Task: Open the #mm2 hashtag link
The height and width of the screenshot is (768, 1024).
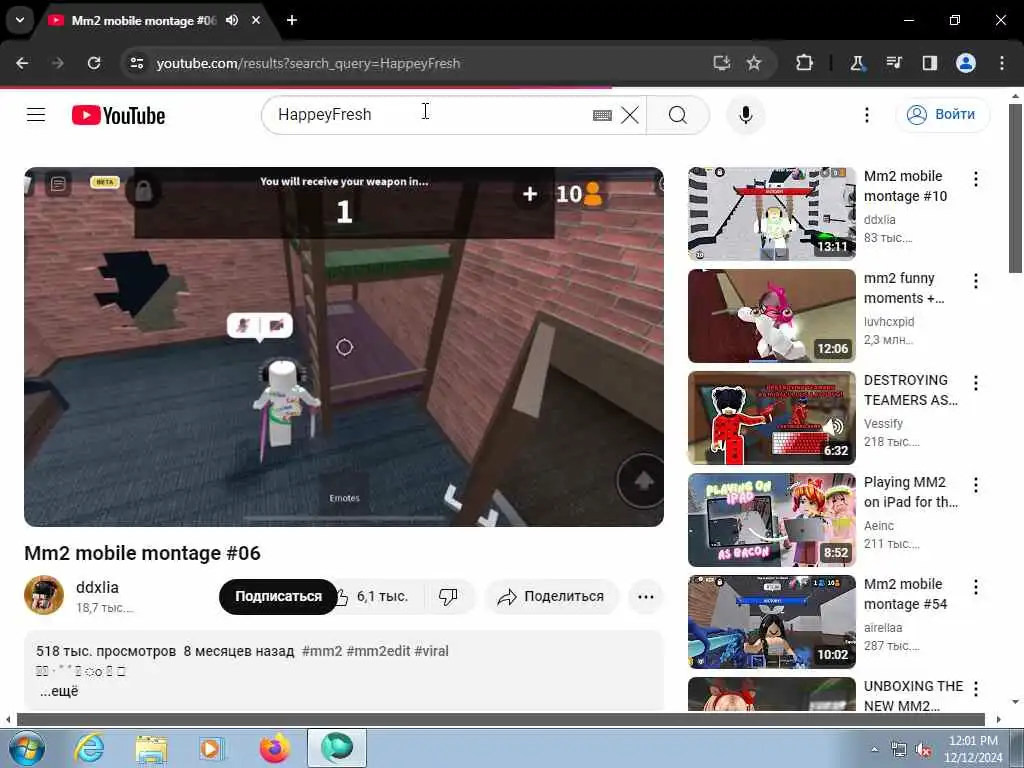Action: point(322,651)
